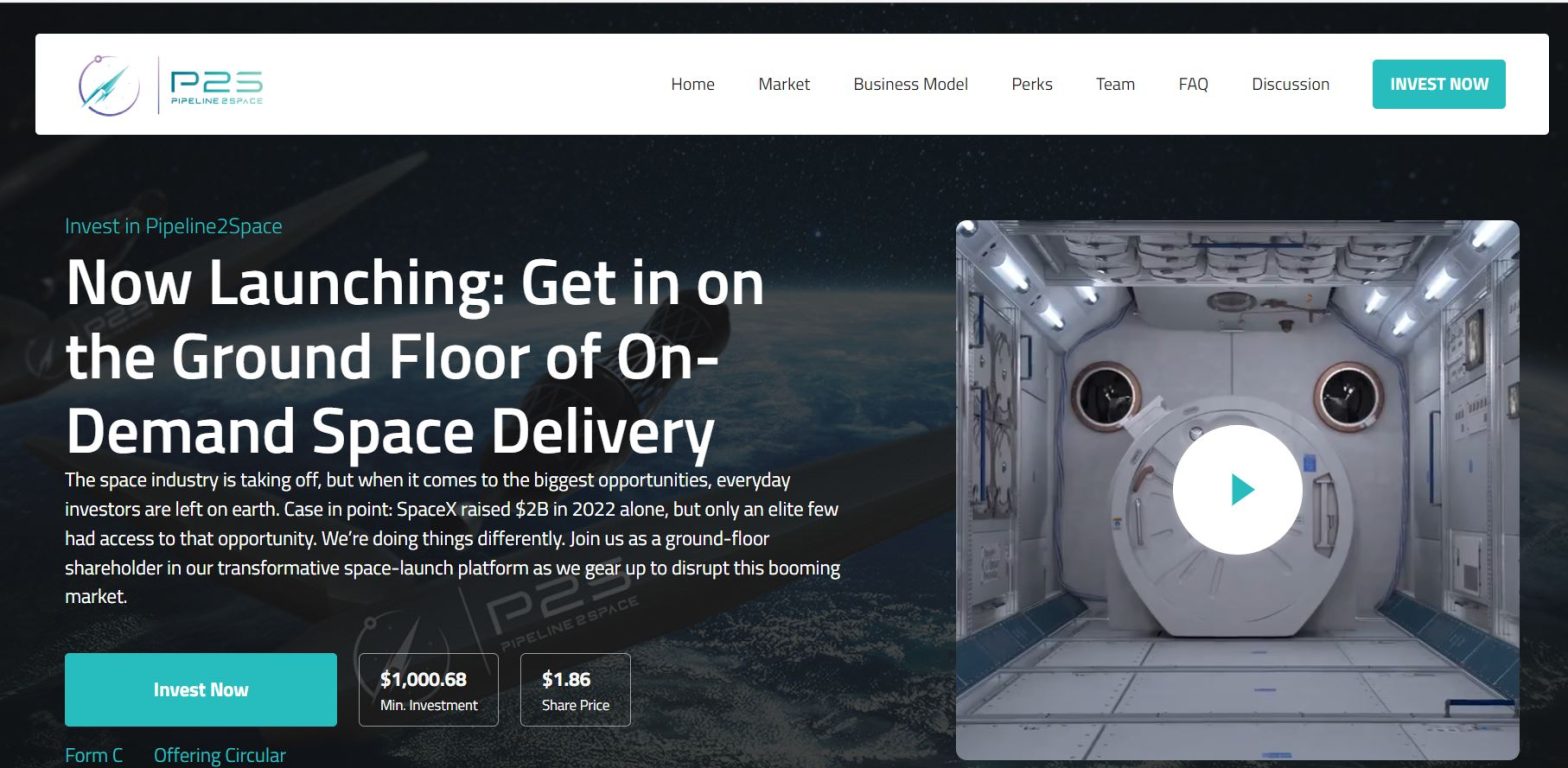
Task: Go to the Market section
Action: (784, 84)
